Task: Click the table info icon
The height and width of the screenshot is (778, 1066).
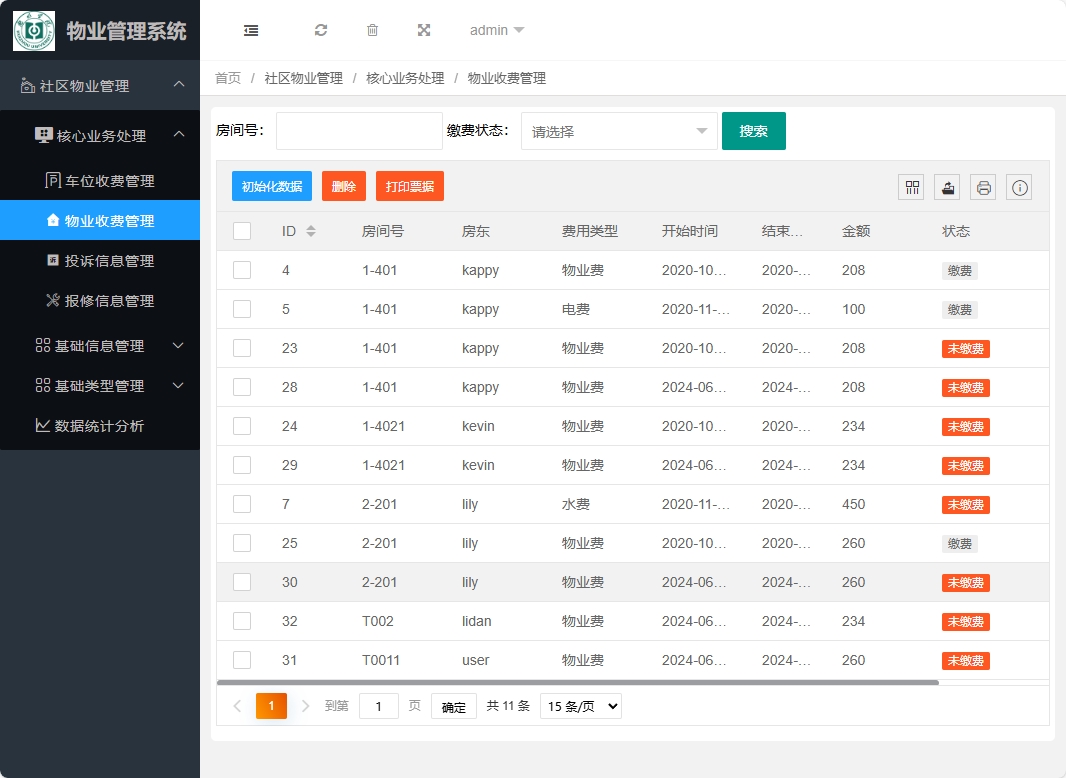Action: (x=1018, y=187)
